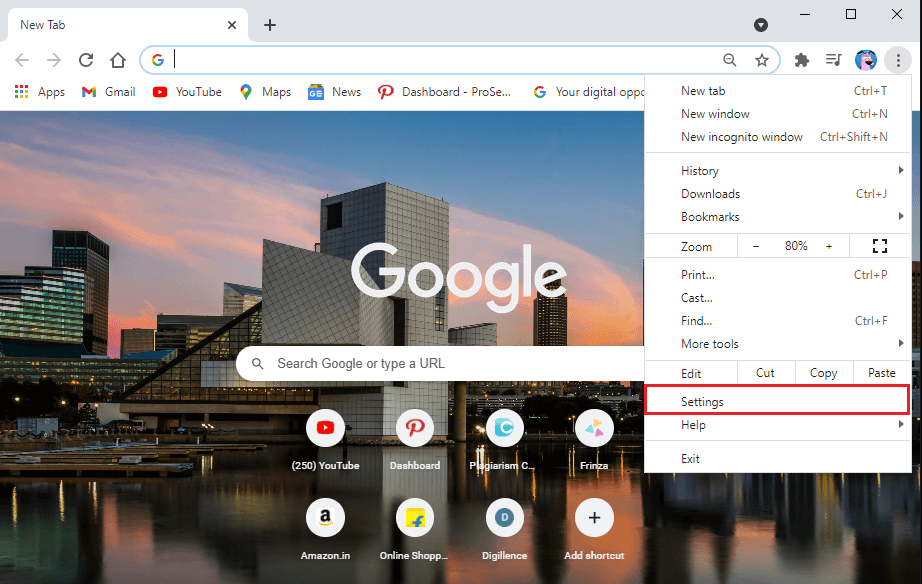Enter full screen via the zoom row
Screen dimensions: 922x584
pyautogui.click(x=879, y=245)
